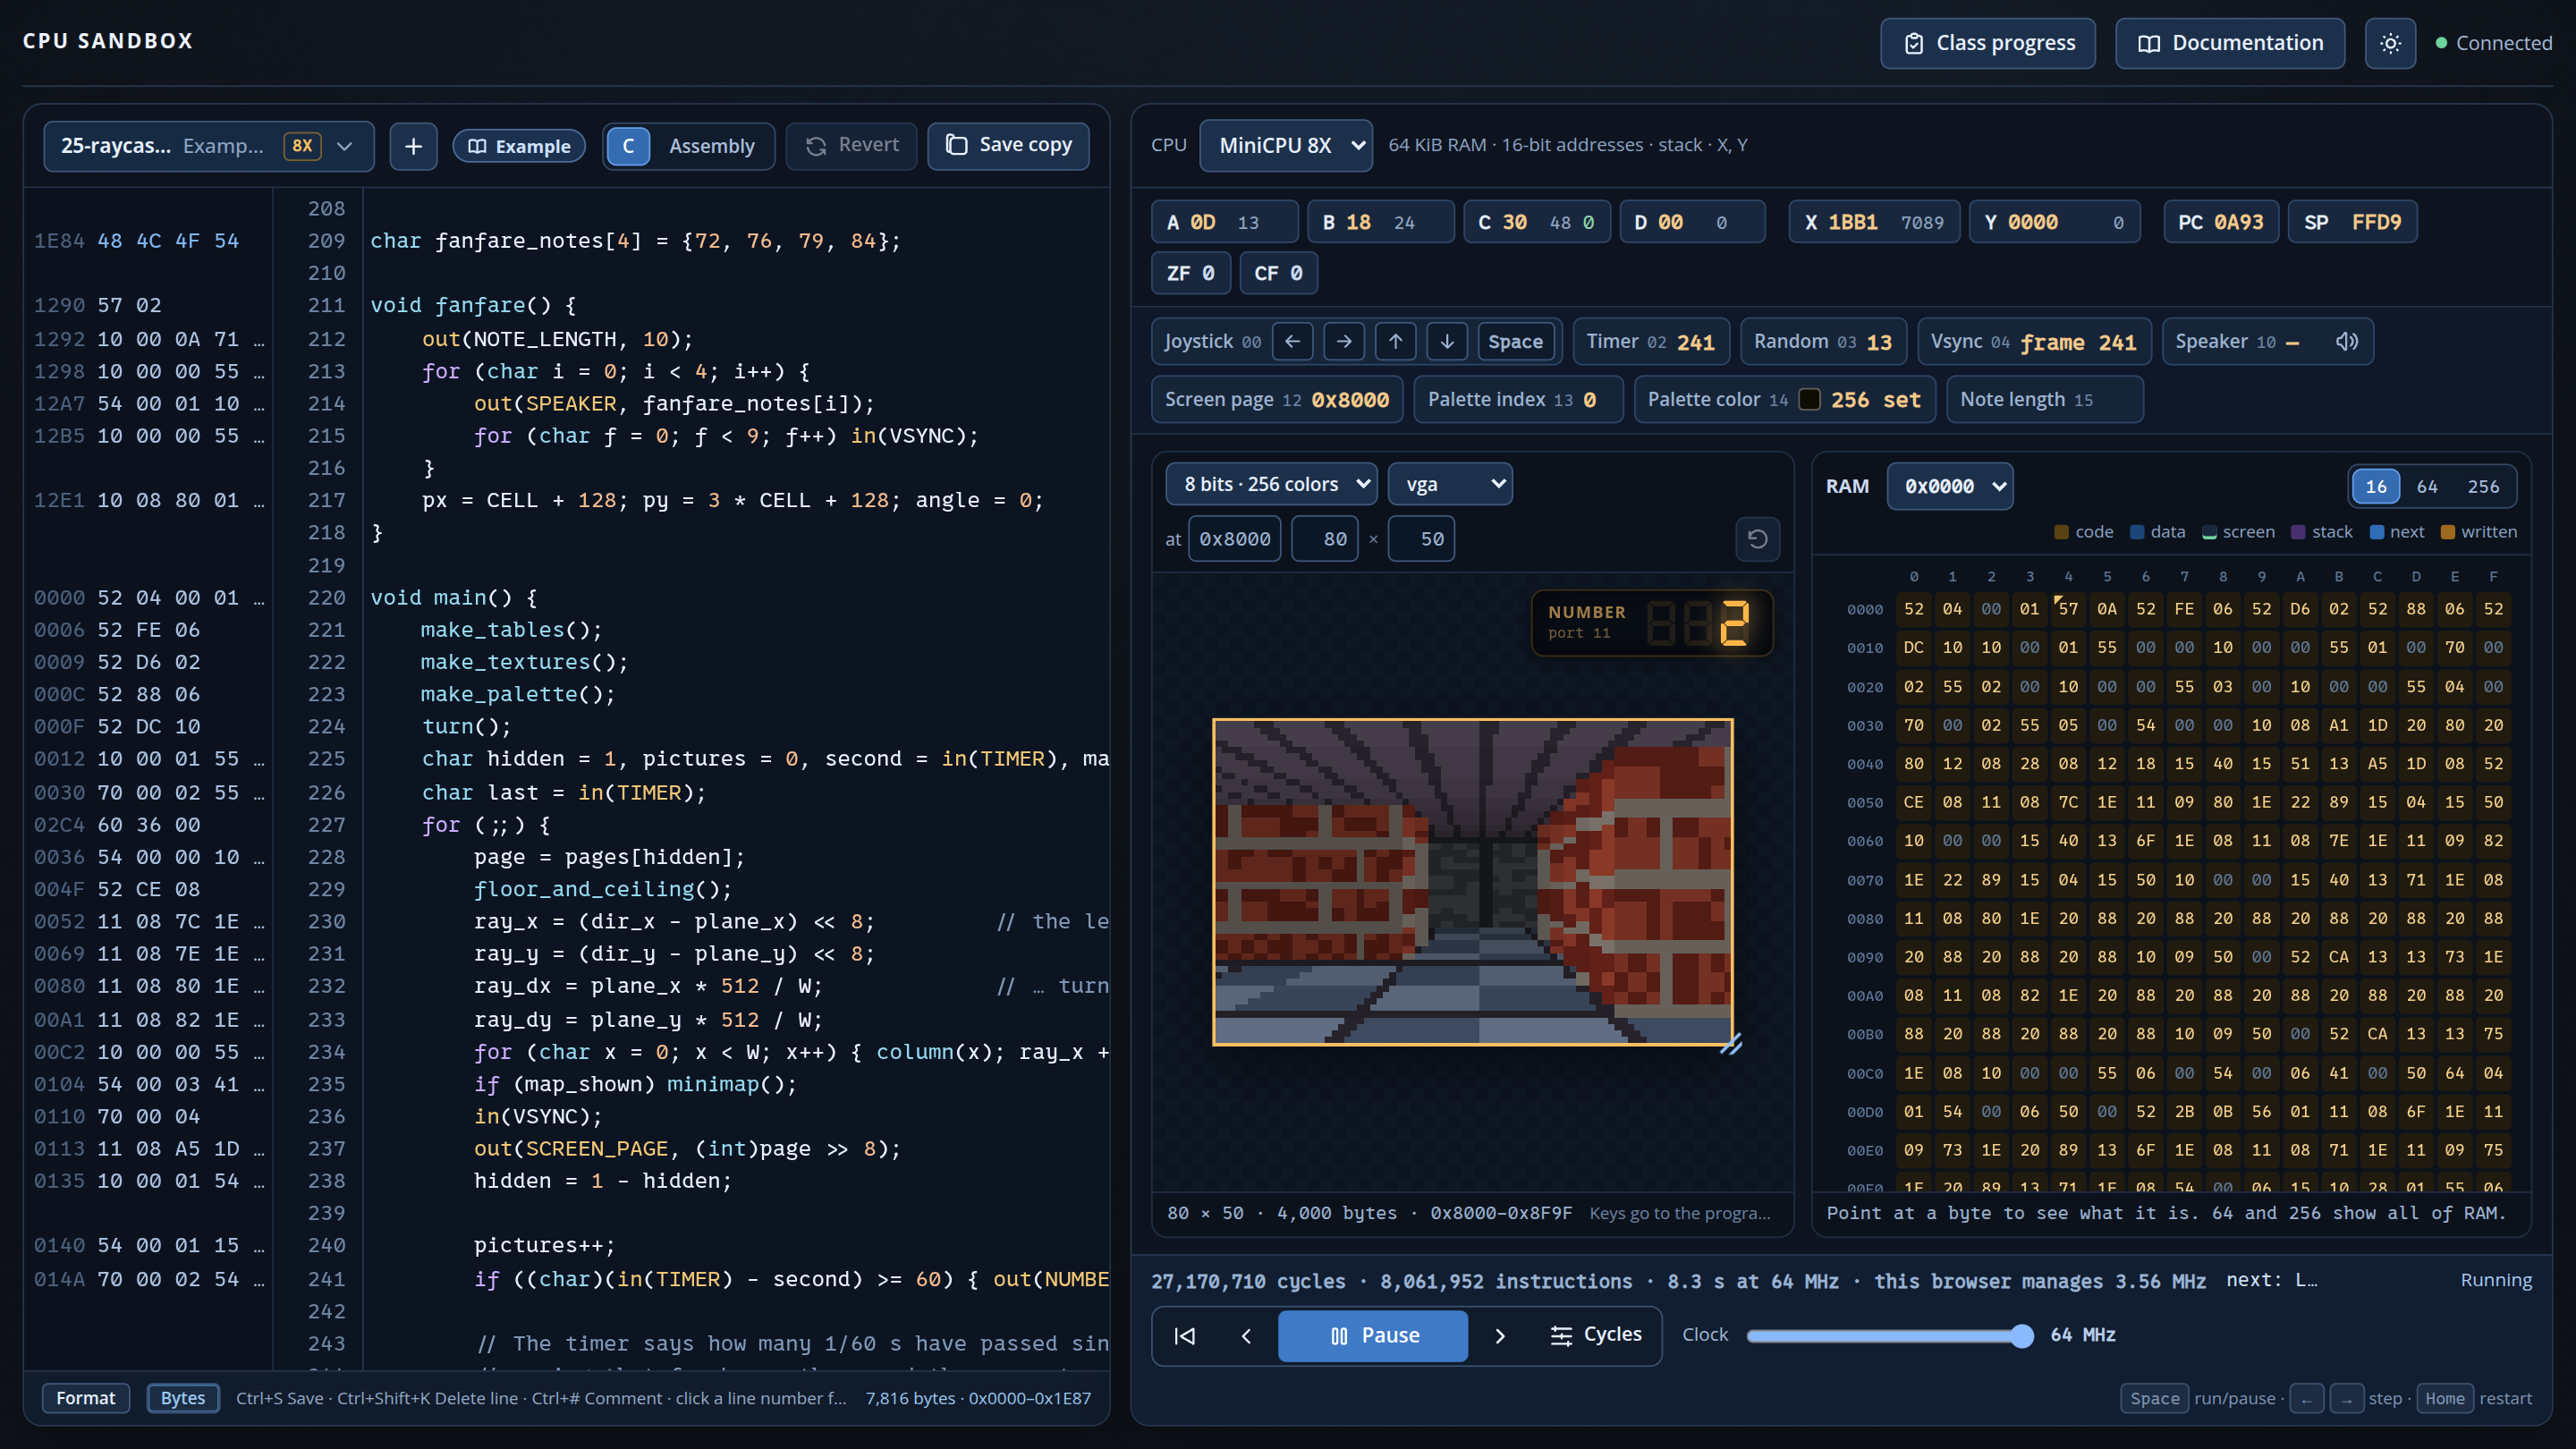This screenshot has width=2576, height=1449.
Task: Select the 256 columns RAM view
Action: click(2483, 487)
